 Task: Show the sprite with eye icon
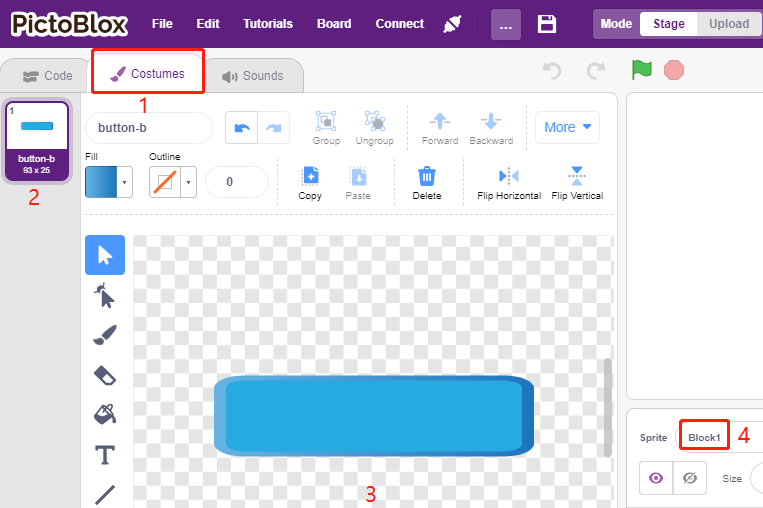click(x=656, y=478)
